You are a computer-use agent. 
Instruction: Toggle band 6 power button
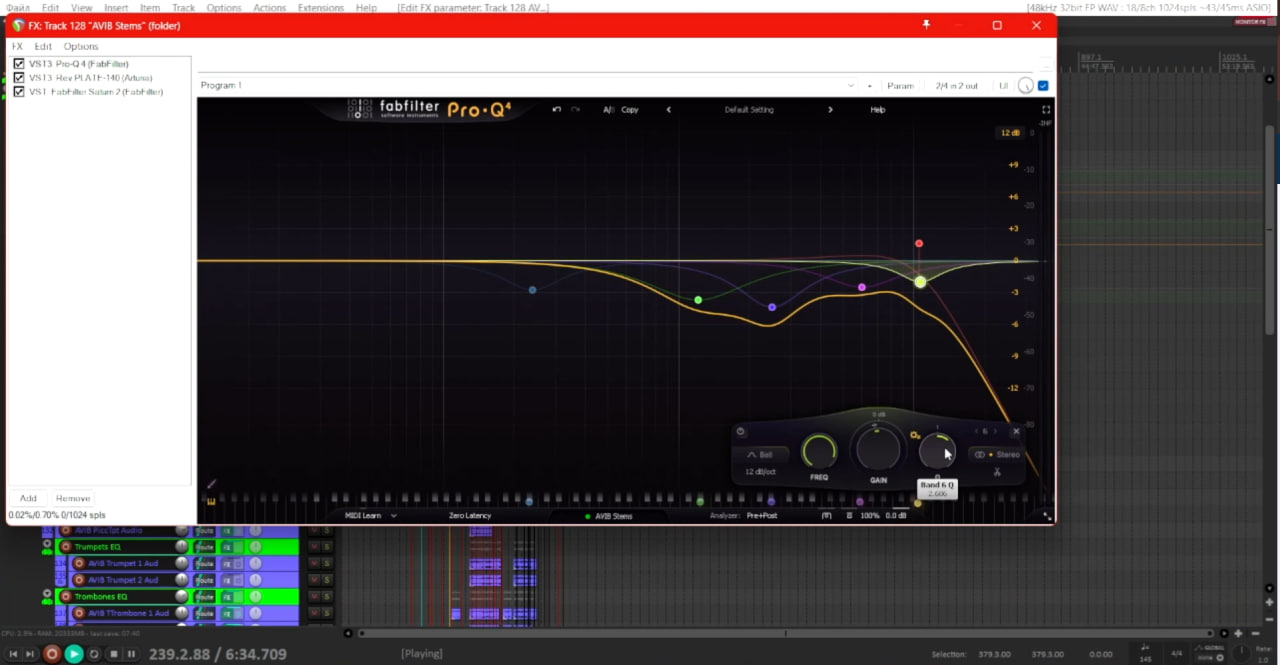(741, 432)
